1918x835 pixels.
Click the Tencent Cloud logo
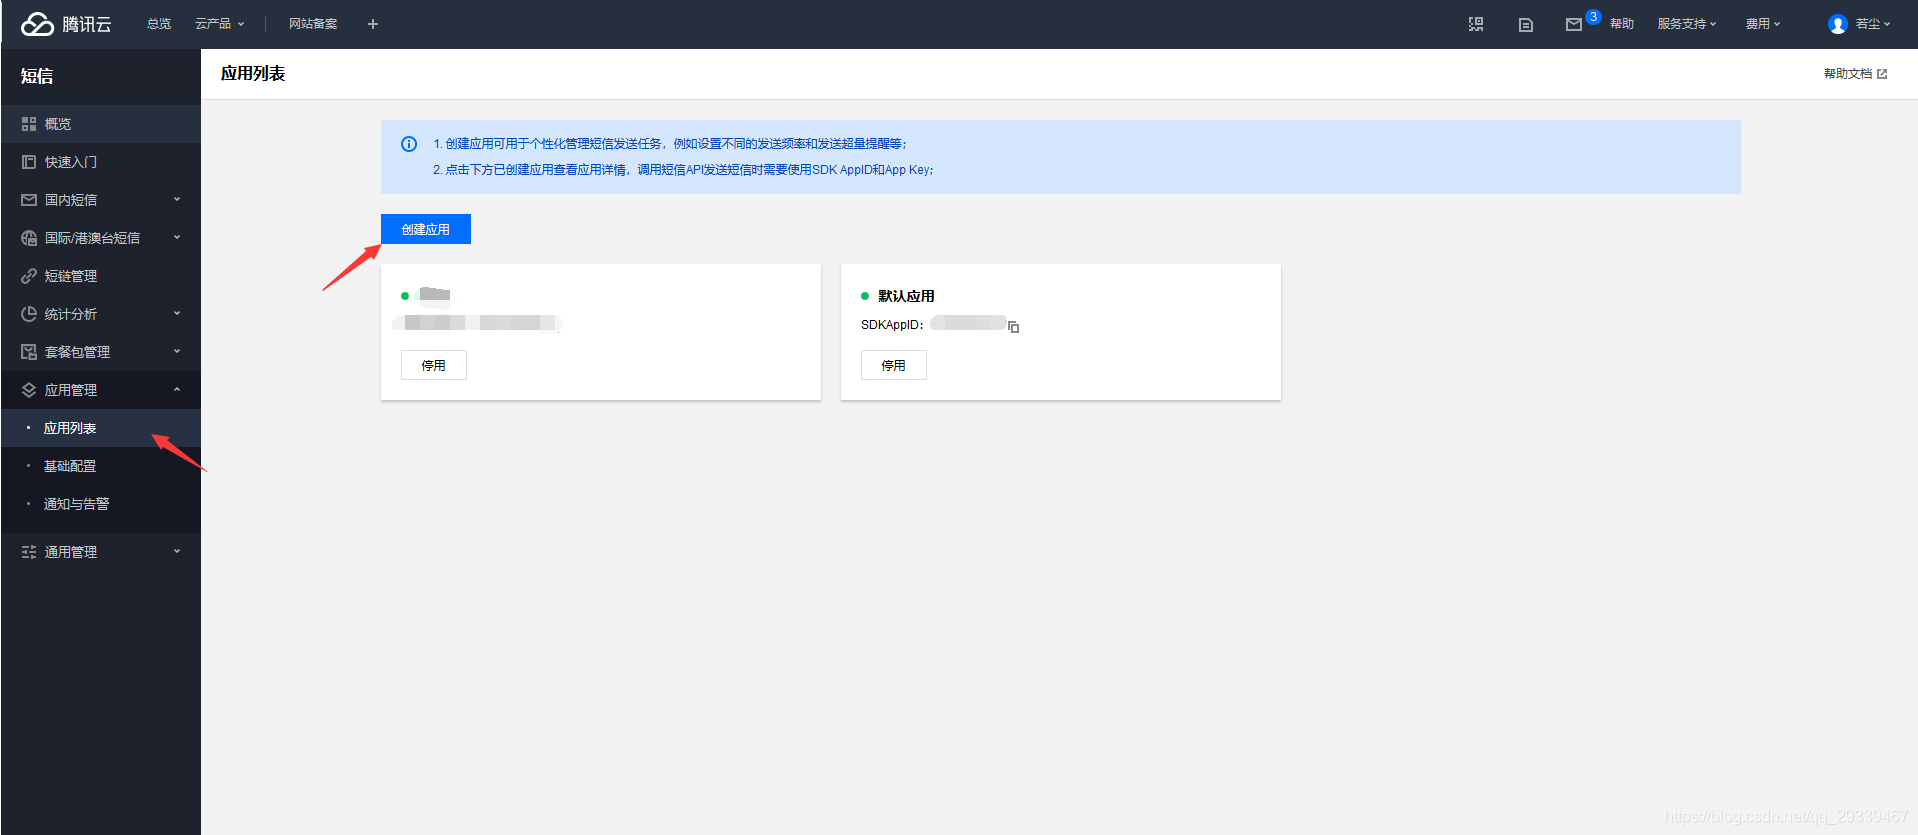66,24
